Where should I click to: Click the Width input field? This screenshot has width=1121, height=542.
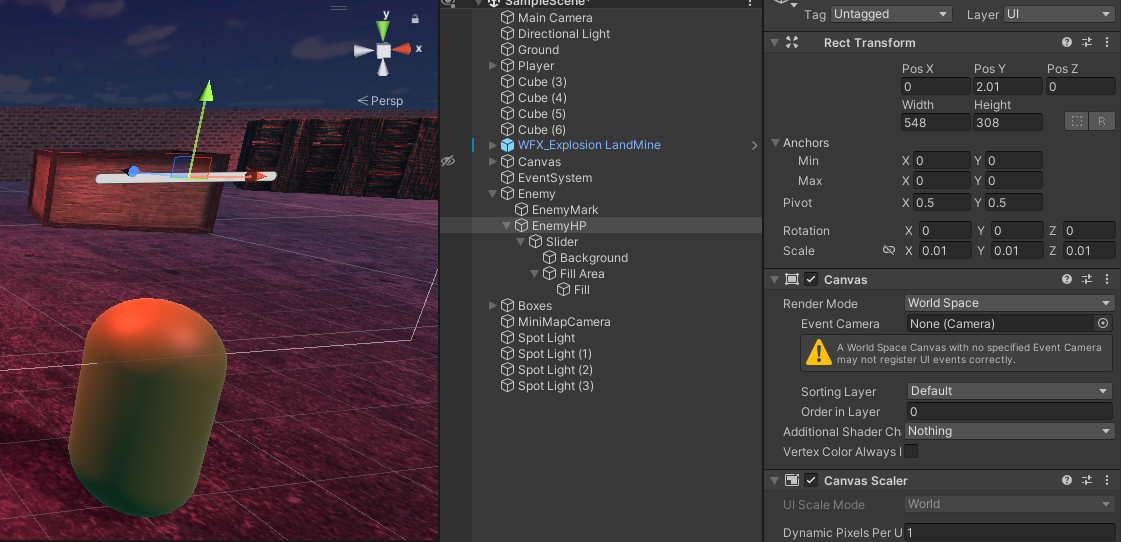(x=936, y=122)
